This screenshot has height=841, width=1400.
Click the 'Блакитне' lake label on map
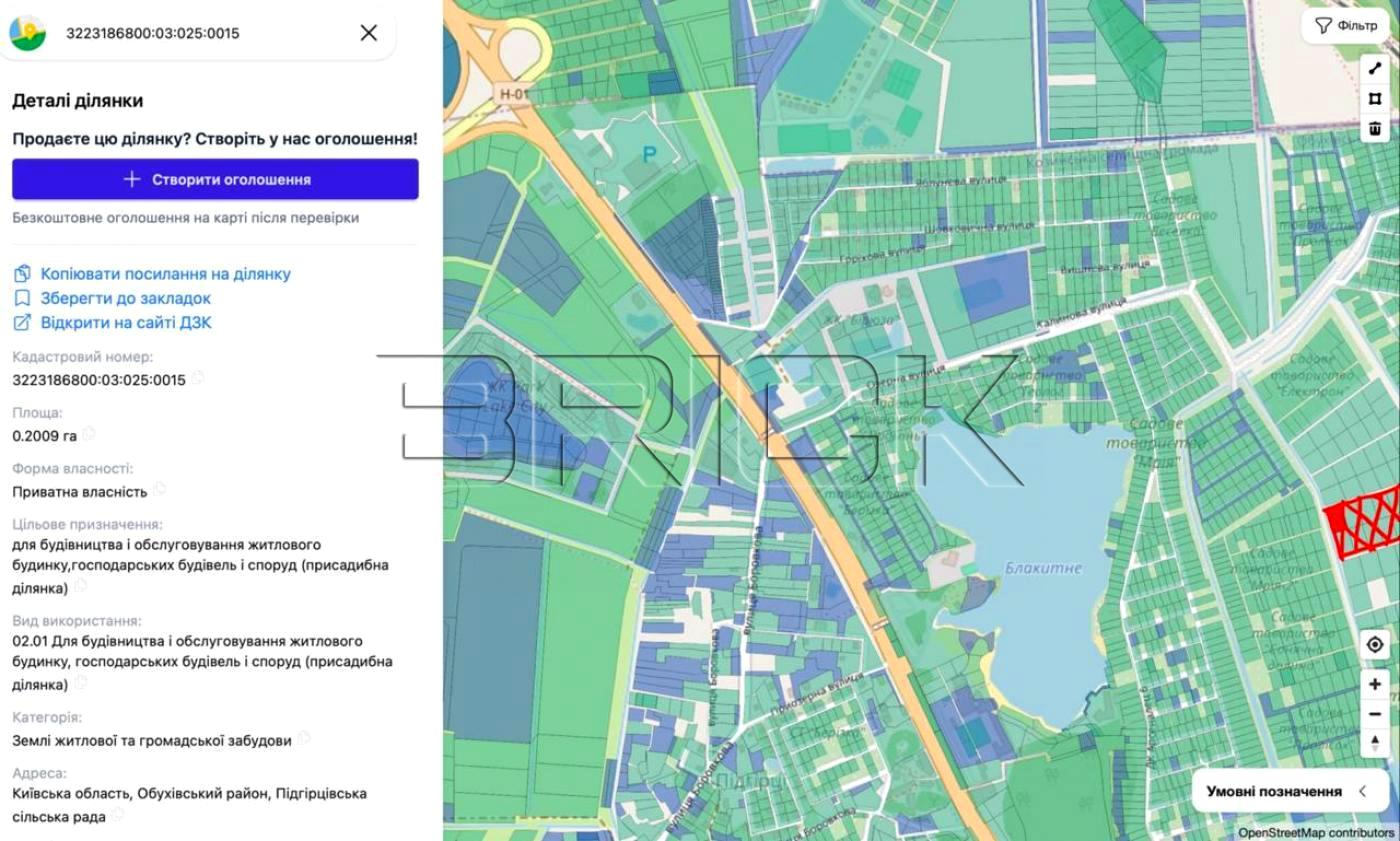coord(1043,568)
